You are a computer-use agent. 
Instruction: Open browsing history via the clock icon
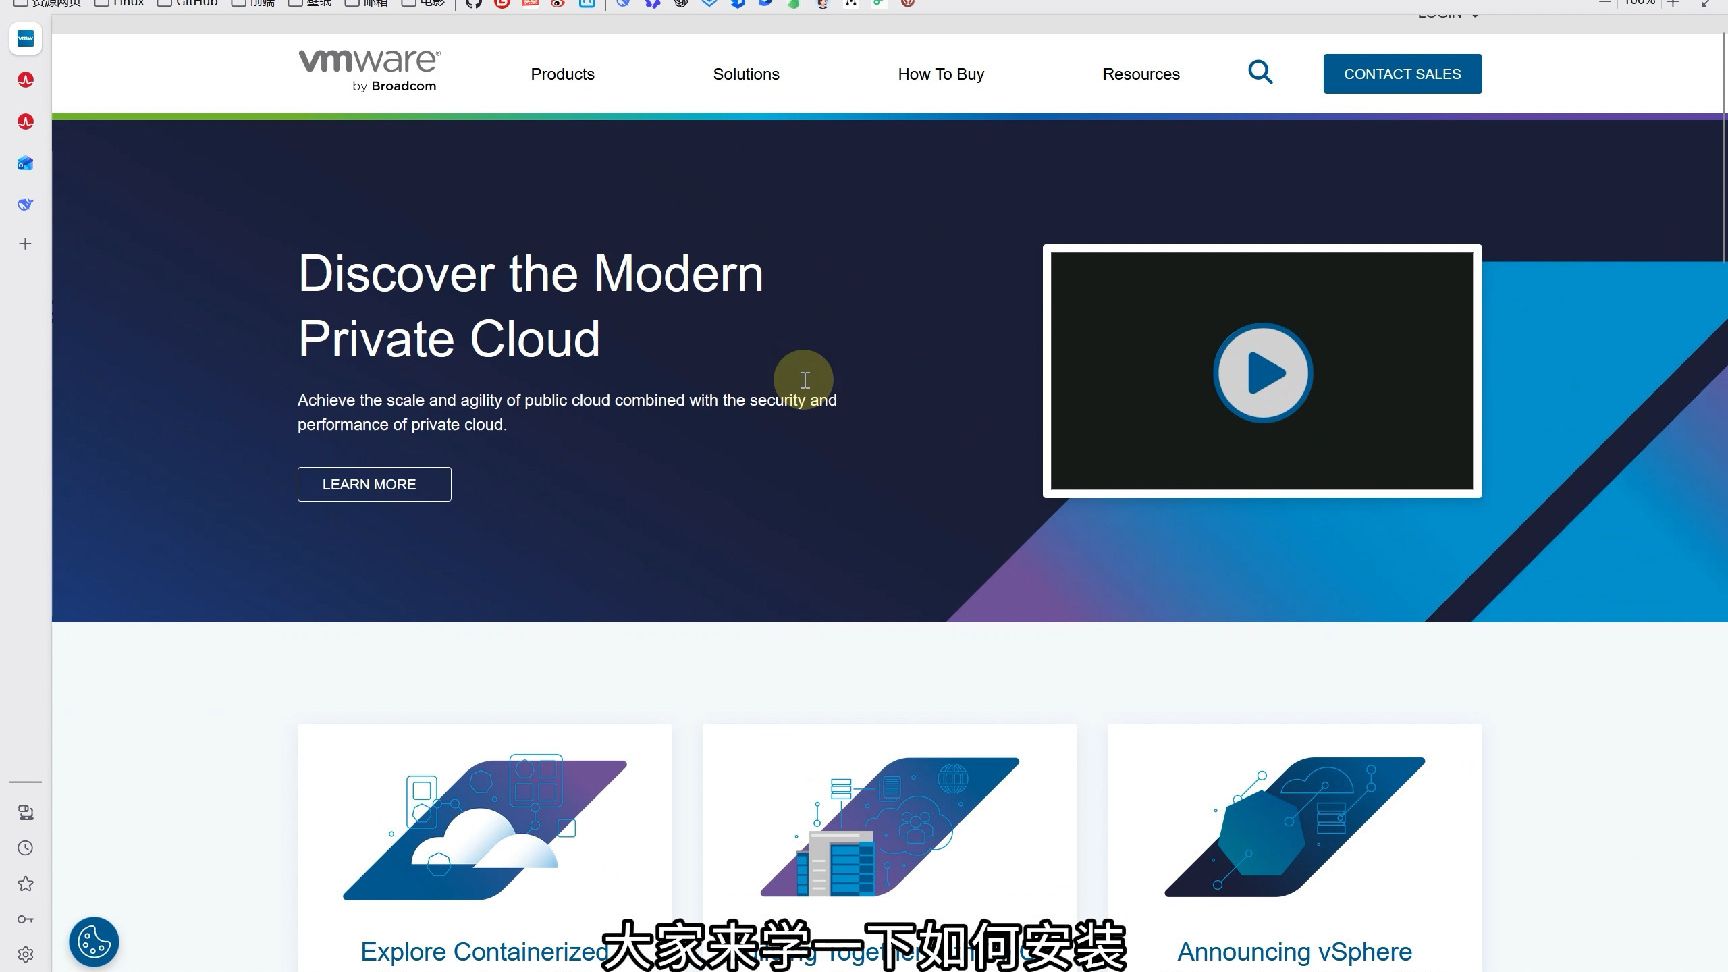tap(26, 848)
